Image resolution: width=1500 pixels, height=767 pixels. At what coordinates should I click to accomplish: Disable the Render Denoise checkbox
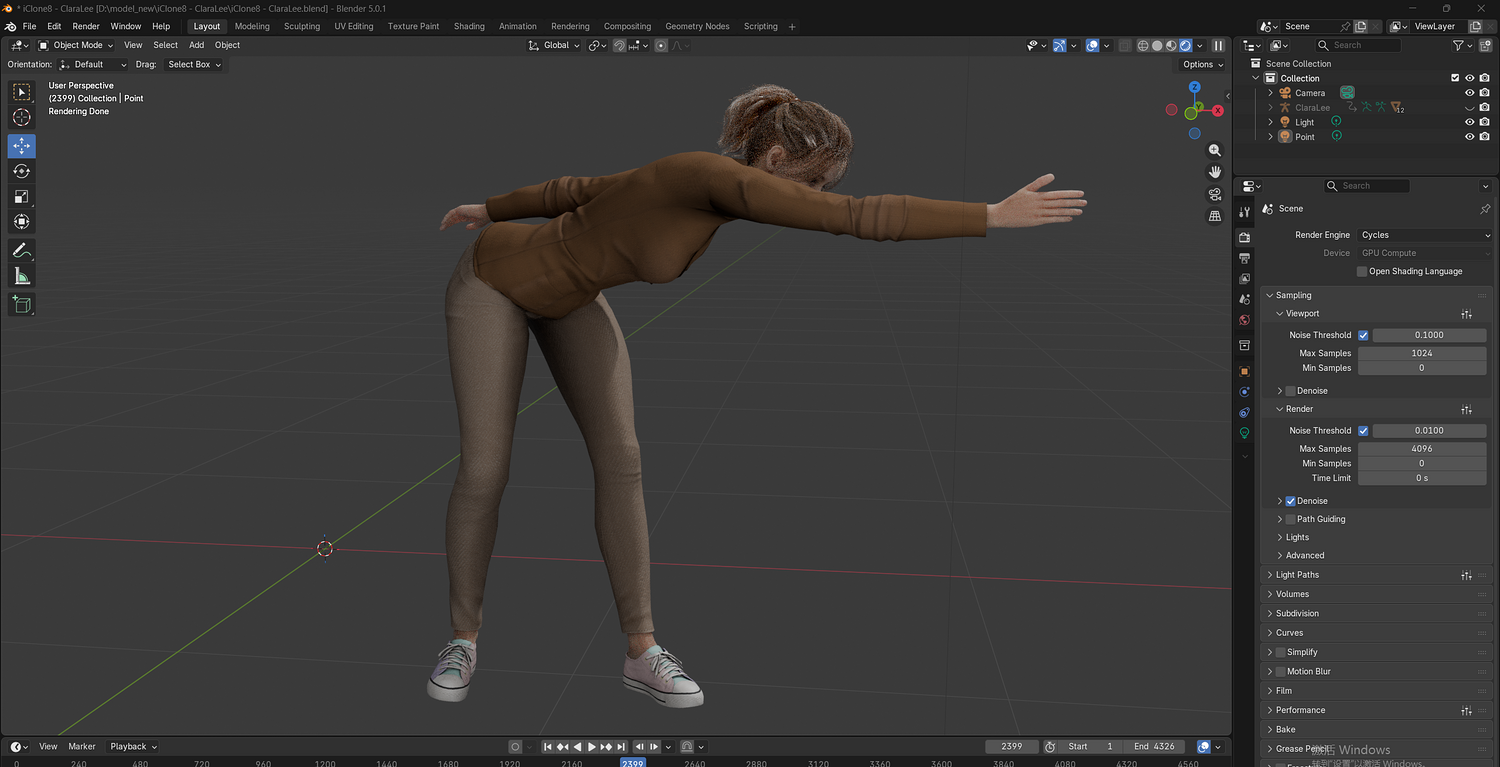coord(1290,501)
